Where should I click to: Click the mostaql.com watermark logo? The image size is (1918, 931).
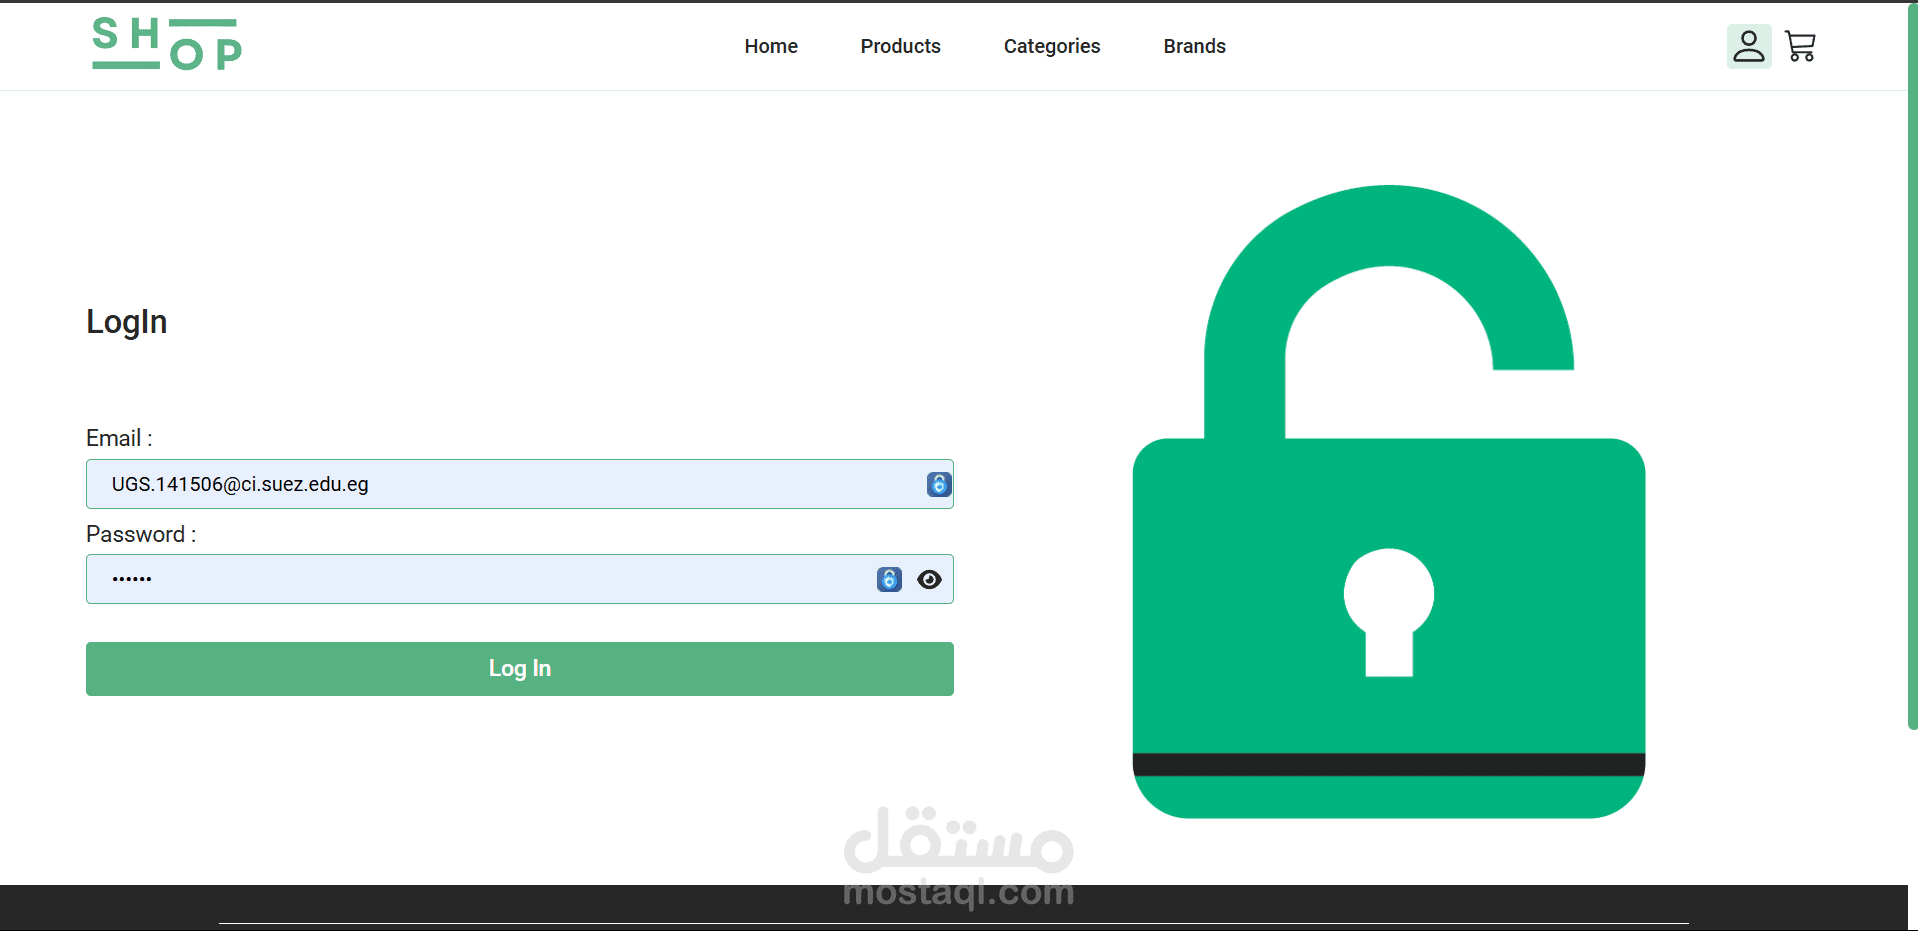[959, 858]
